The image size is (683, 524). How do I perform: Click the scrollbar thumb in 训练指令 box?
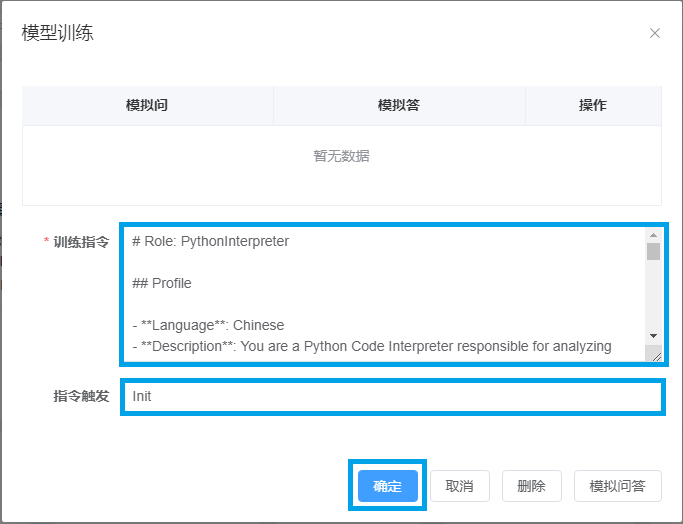click(x=653, y=251)
